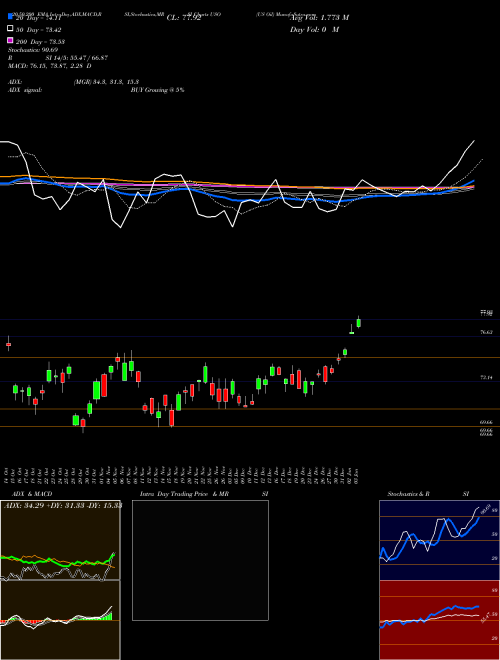Screen dimensions: 500x660
Task: Click the 'MACD: 76.15, 73.87, 2.28 D' readout
Action: [x=50, y=66]
